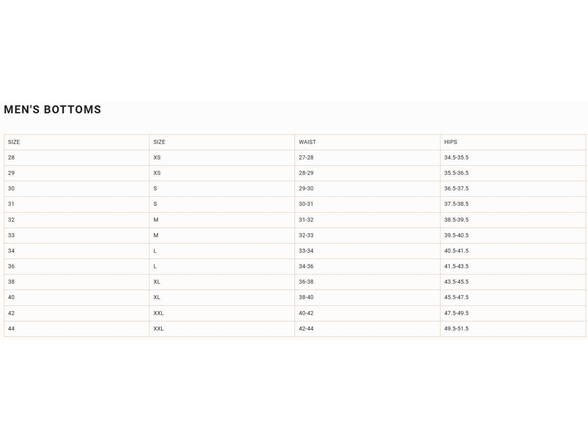Click the MEN'S BOTTOMS heading
This screenshot has height=441, width=588.
pos(52,110)
